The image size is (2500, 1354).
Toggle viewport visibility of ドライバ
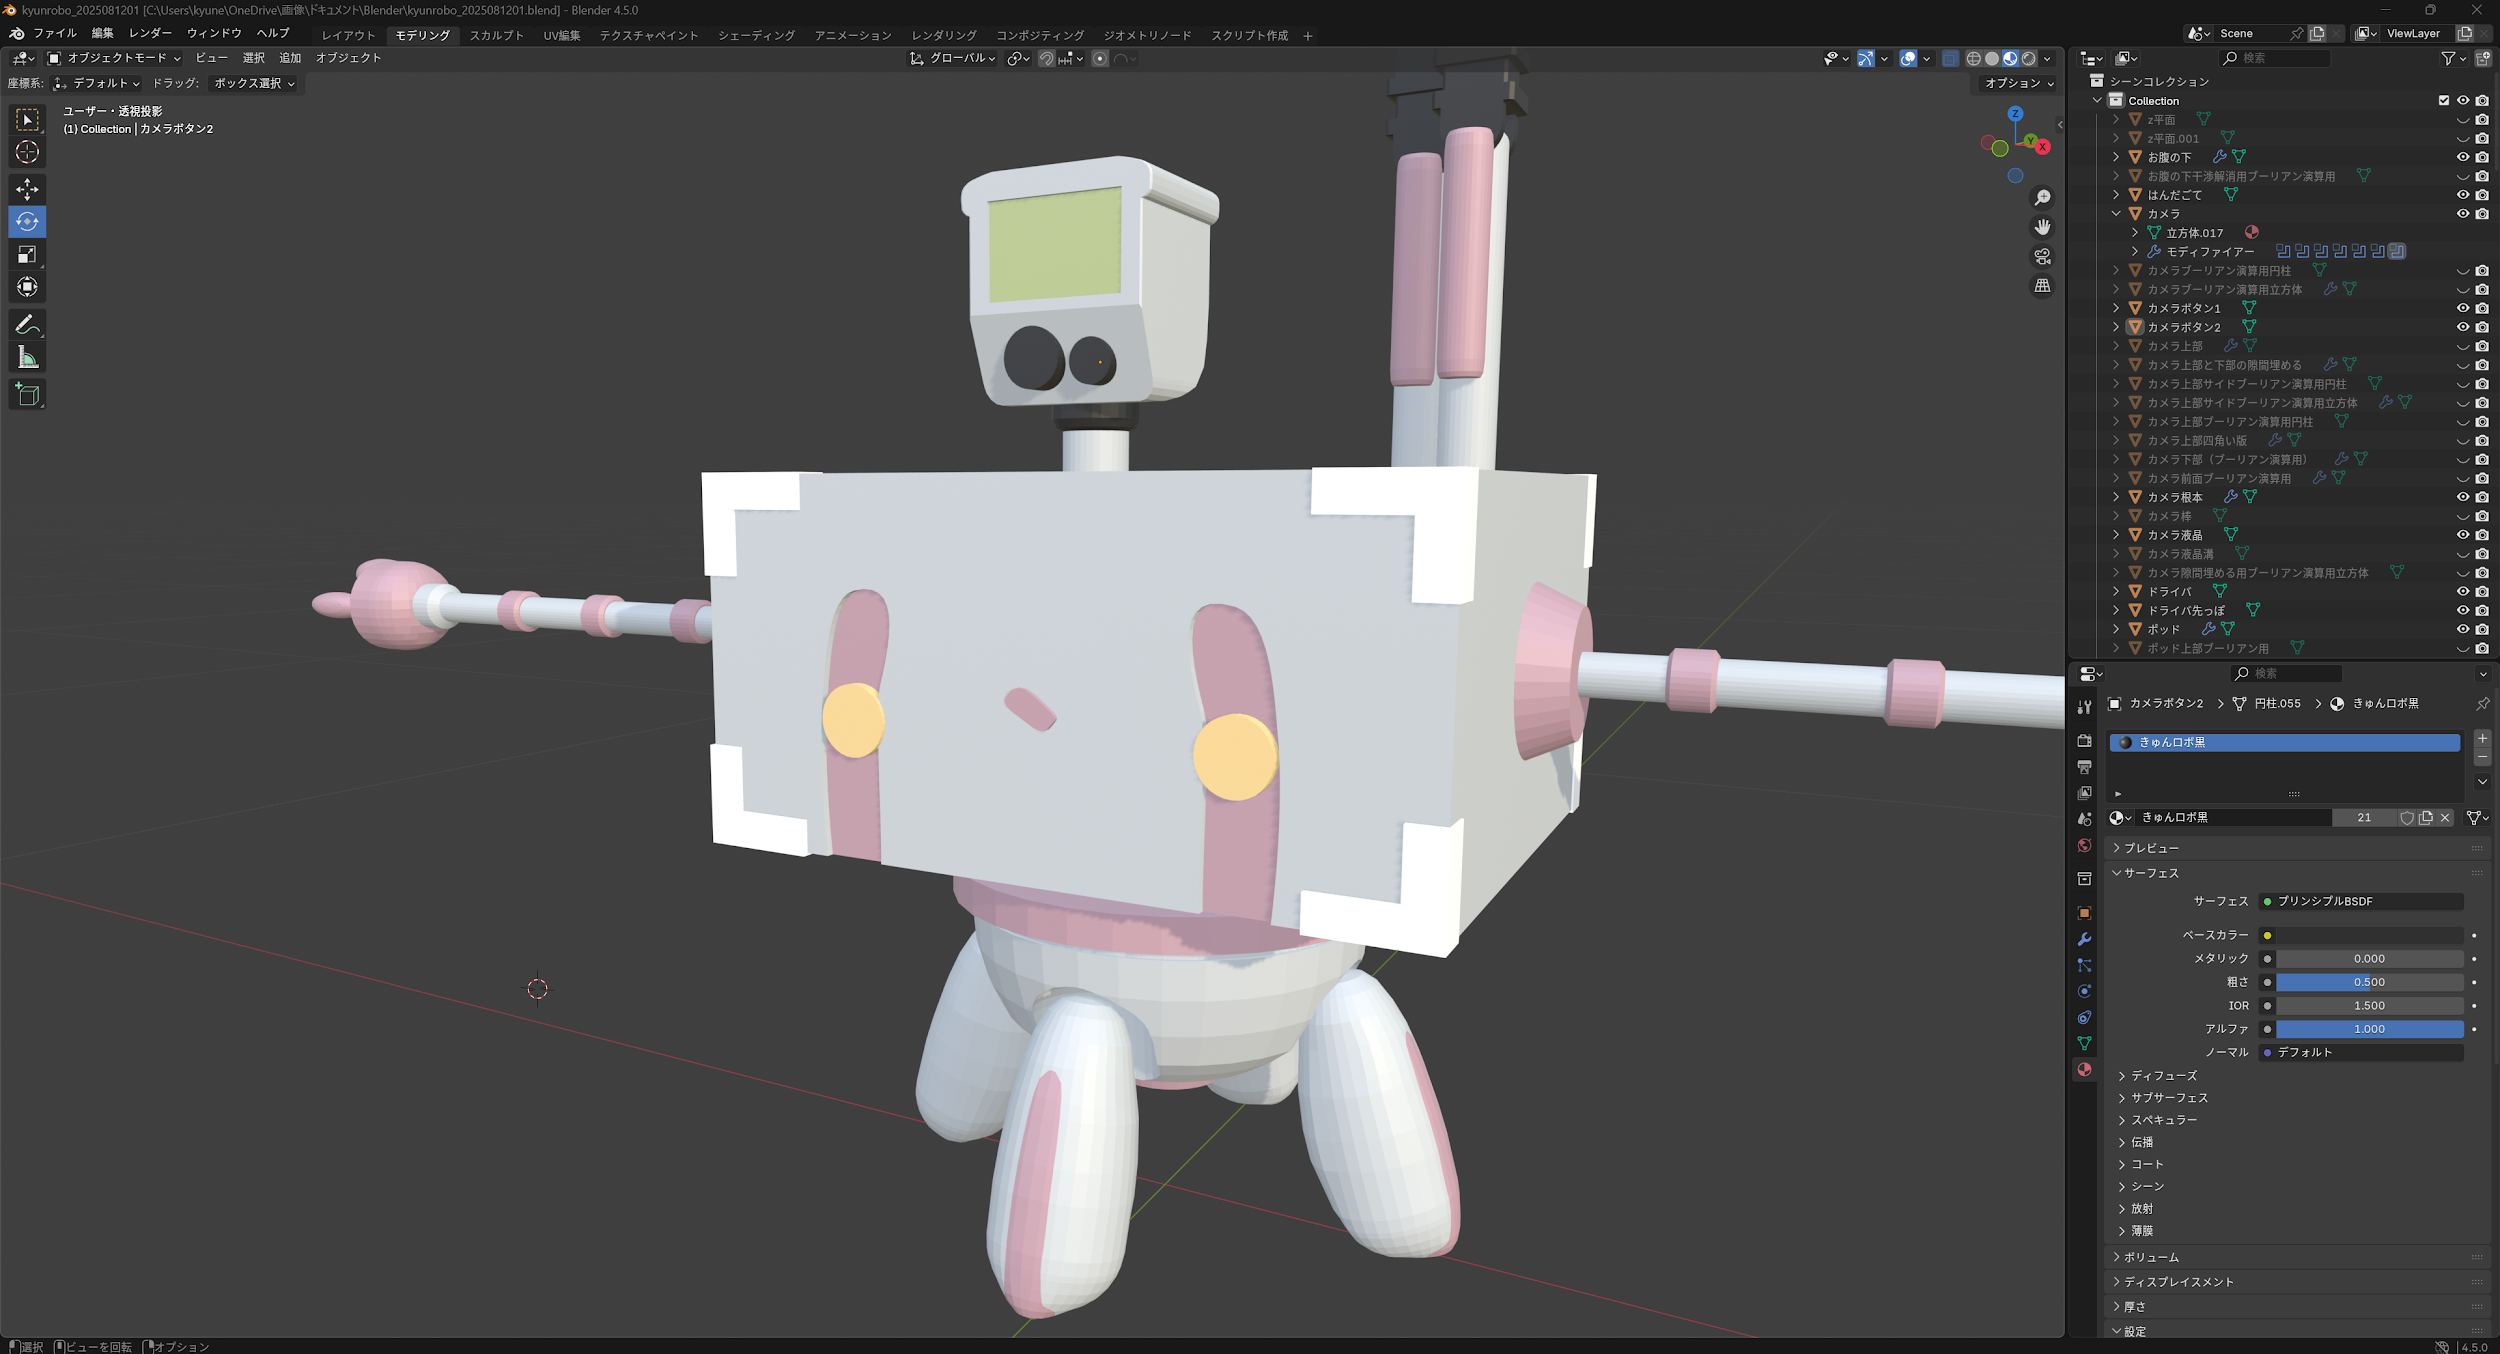point(2463,591)
